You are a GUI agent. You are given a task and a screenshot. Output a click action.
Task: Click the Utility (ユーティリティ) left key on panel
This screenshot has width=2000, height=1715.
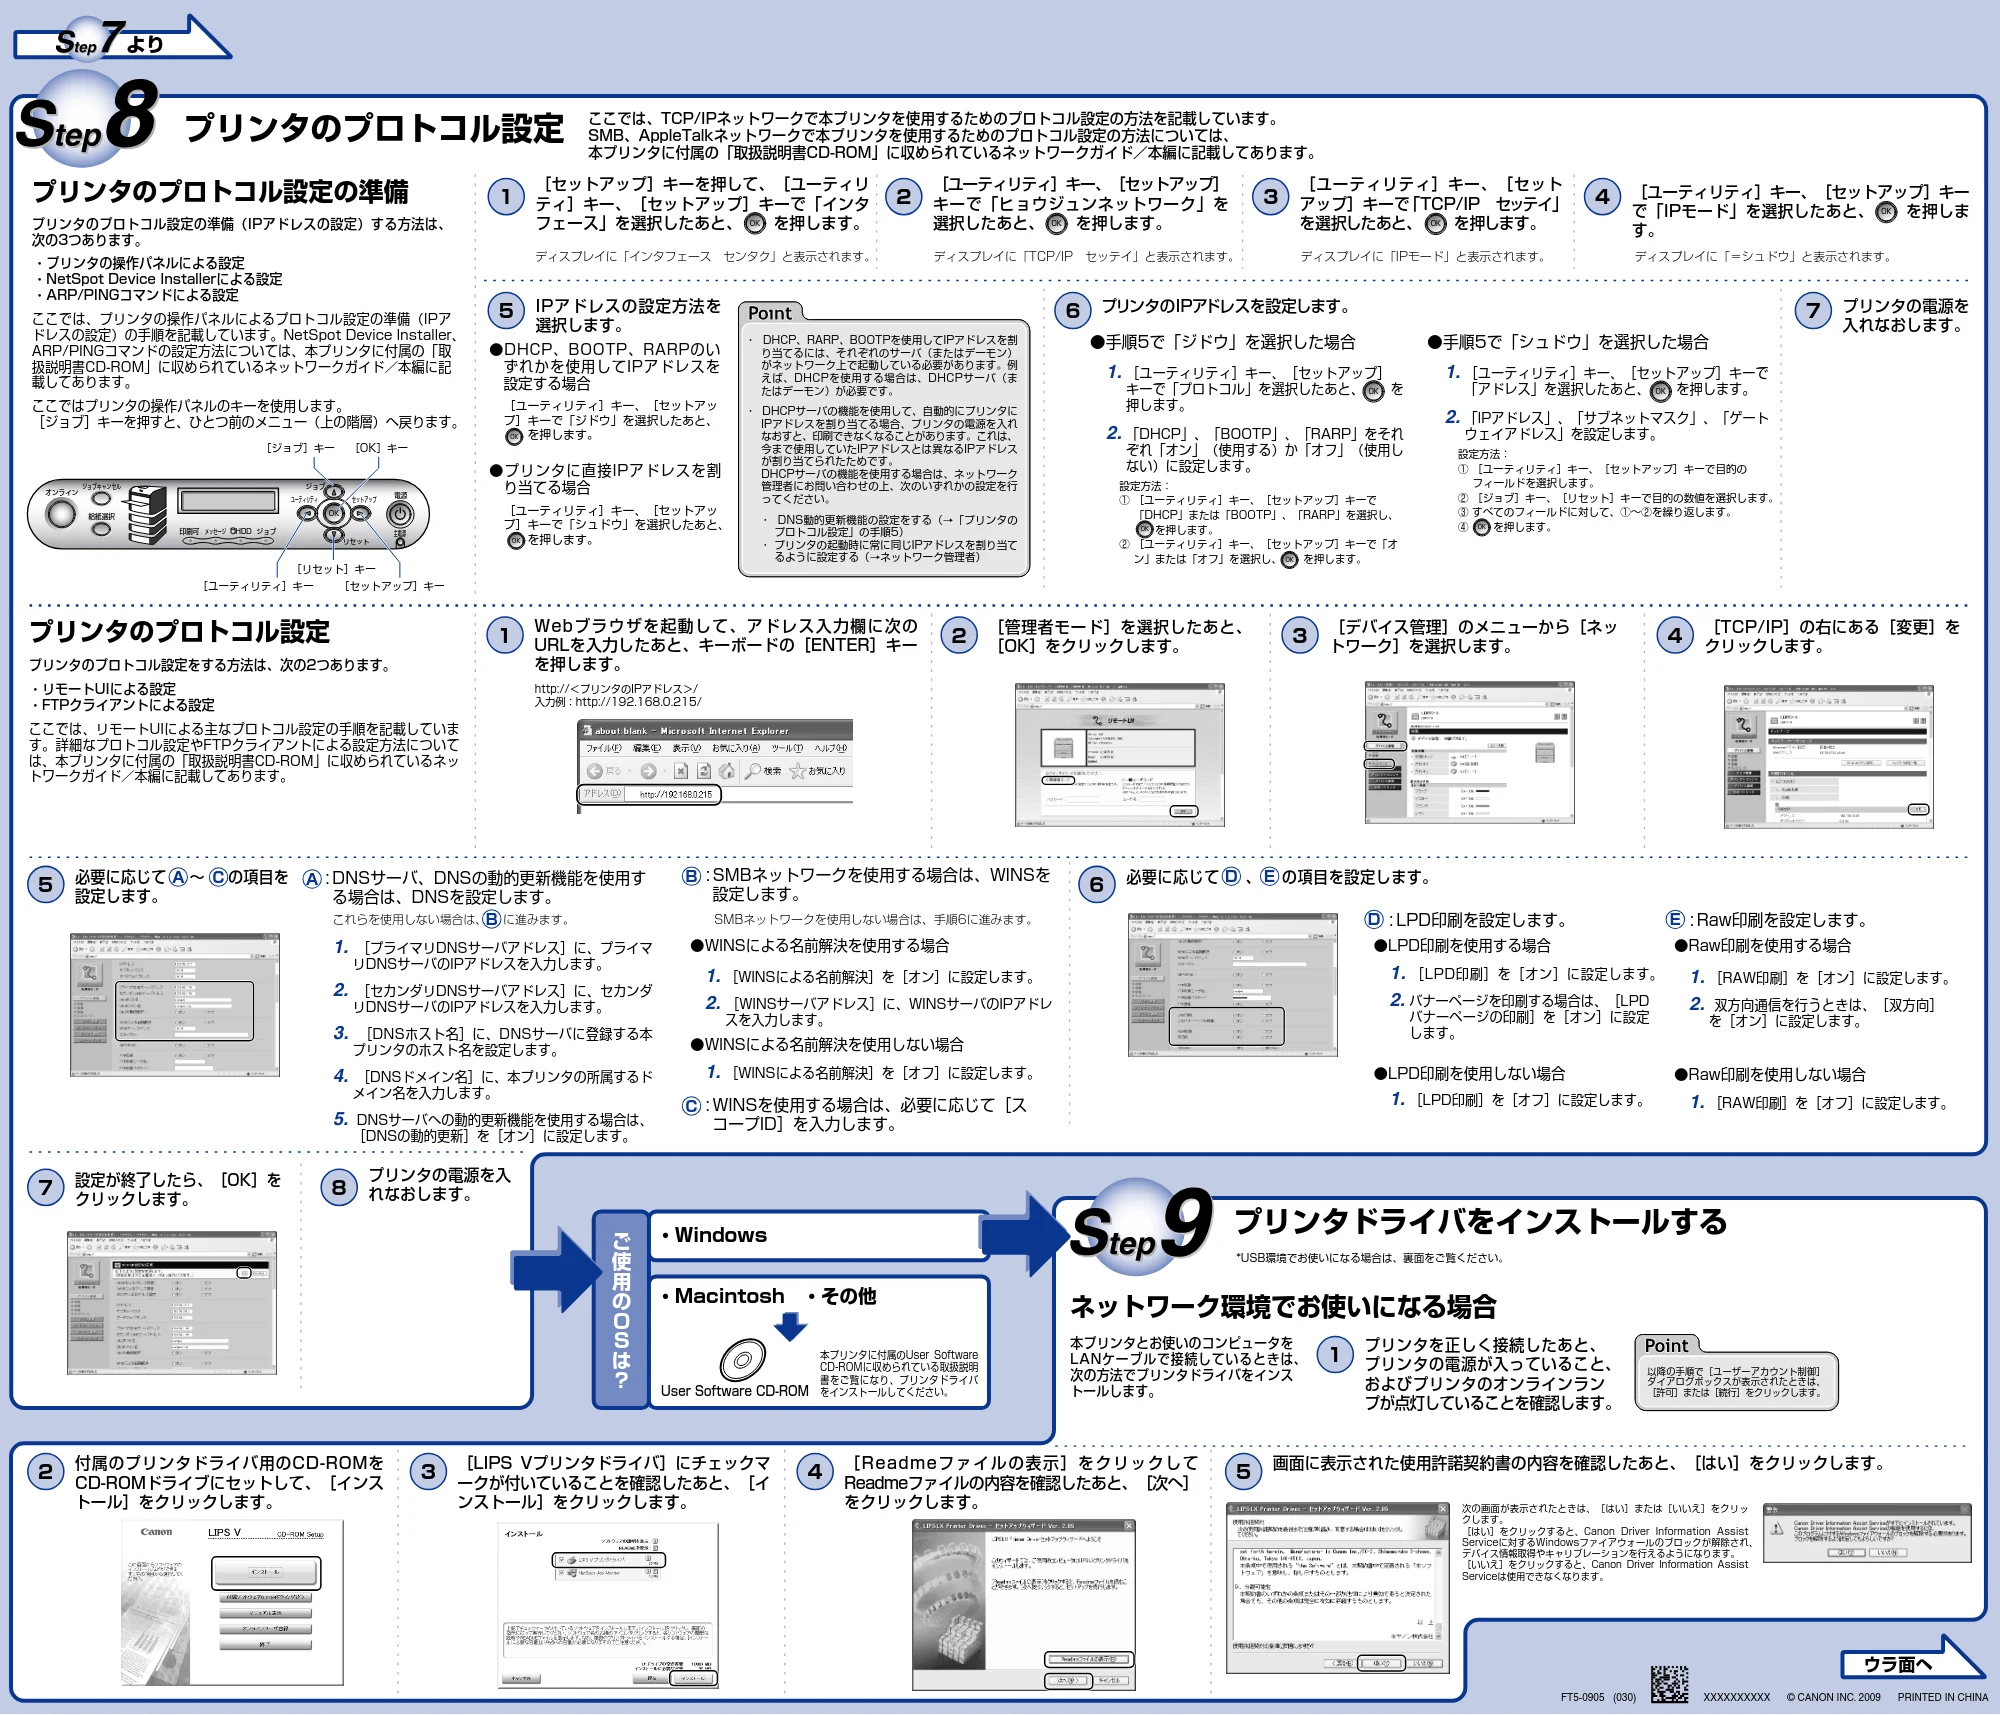click(306, 513)
